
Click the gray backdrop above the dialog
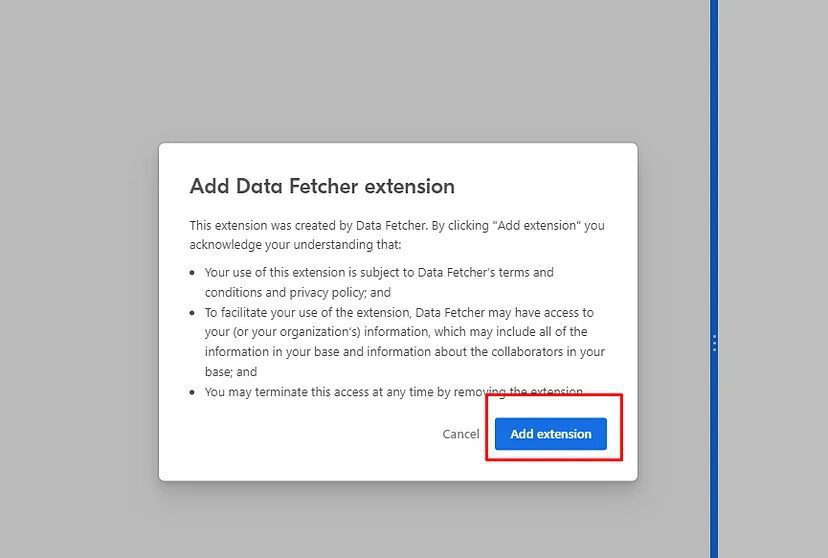click(400, 70)
